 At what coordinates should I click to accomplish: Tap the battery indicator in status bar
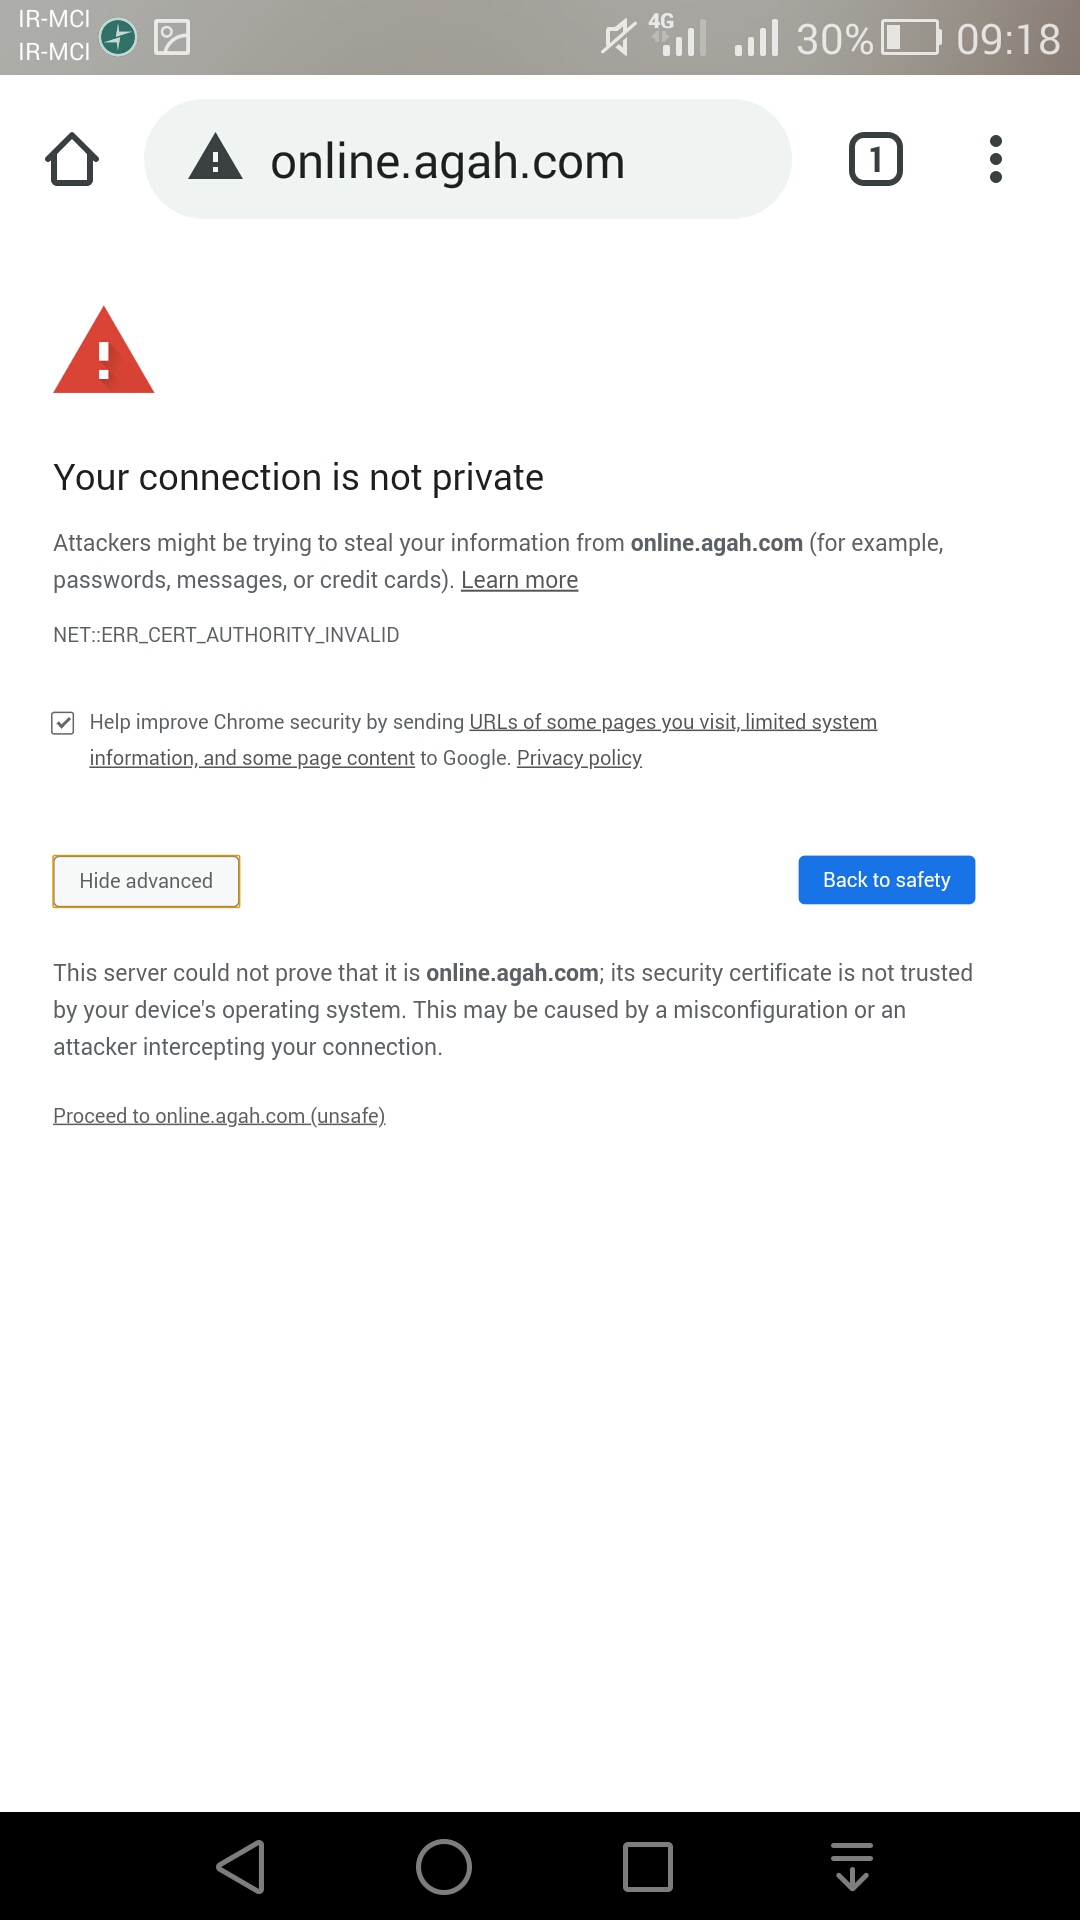click(x=910, y=38)
